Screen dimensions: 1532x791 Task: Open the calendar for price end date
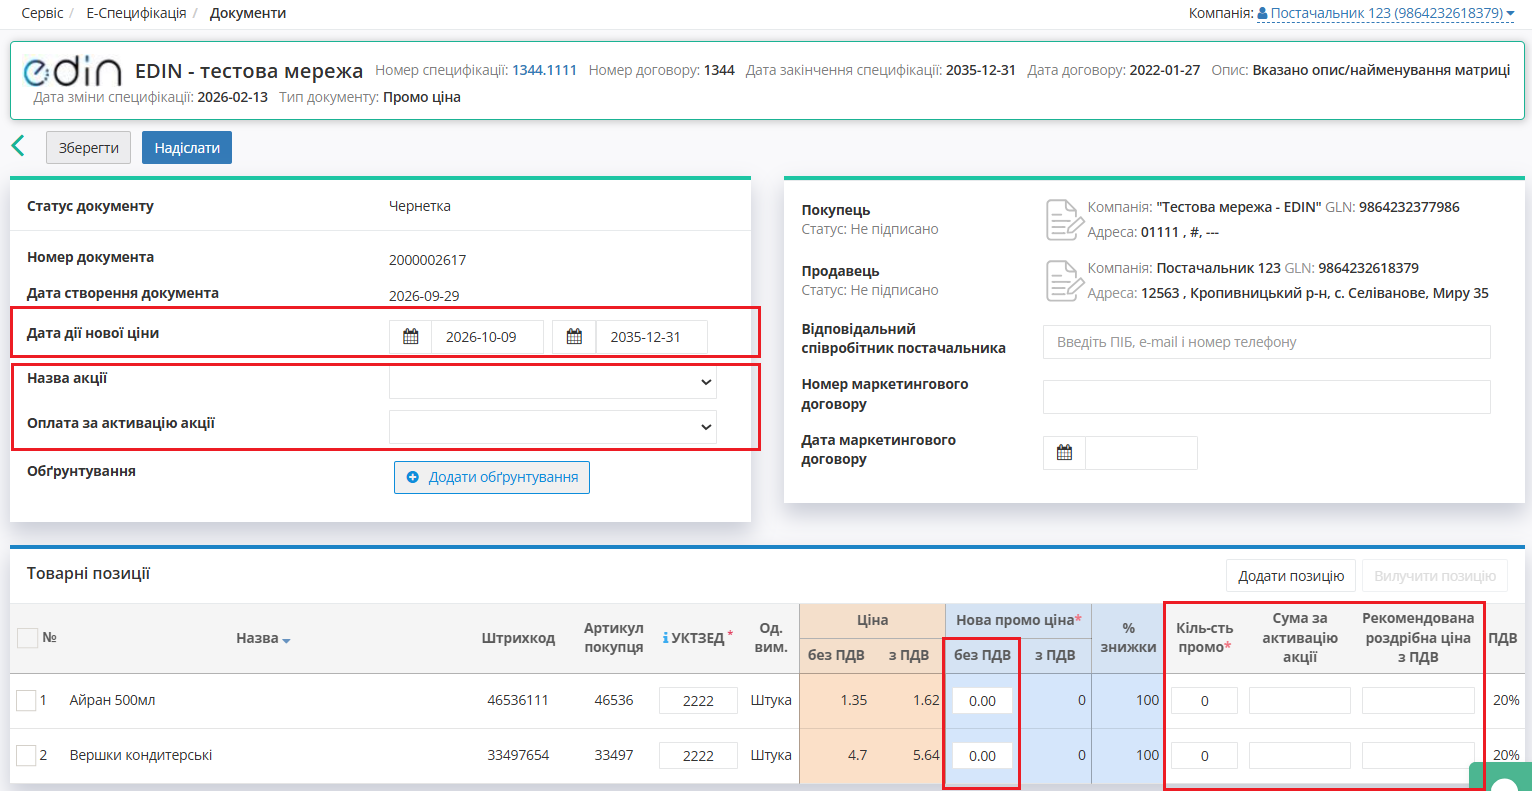574,337
